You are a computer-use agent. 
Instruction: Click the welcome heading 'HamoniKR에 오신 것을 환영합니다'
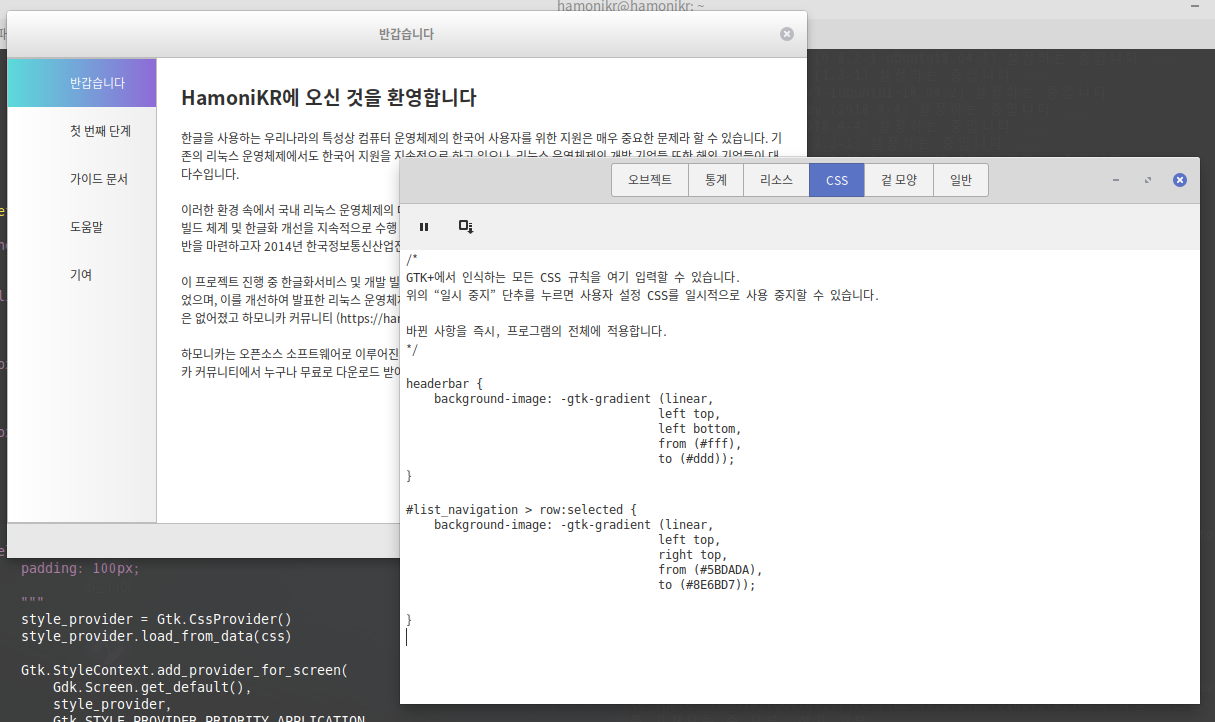[x=329, y=98]
